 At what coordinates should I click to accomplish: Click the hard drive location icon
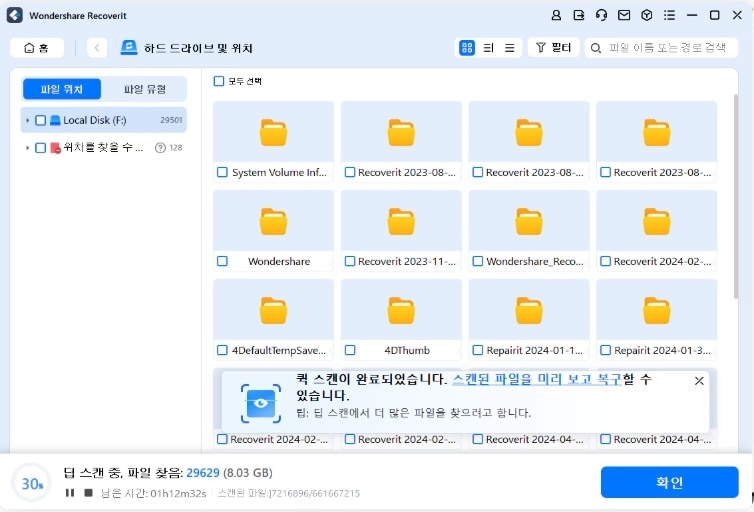point(129,48)
